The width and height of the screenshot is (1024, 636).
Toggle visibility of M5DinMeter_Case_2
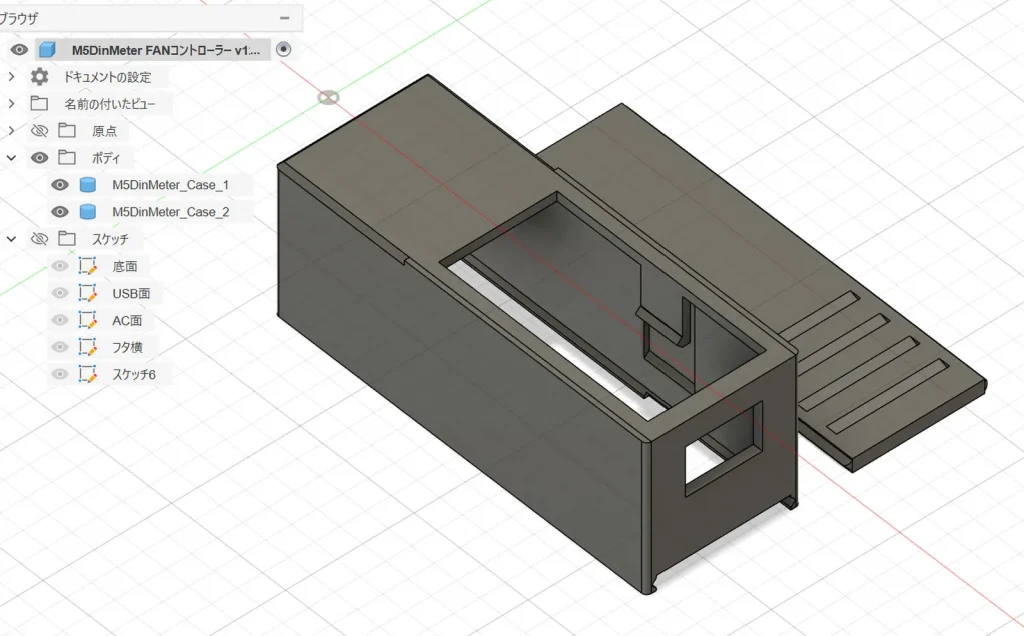tap(60, 212)
